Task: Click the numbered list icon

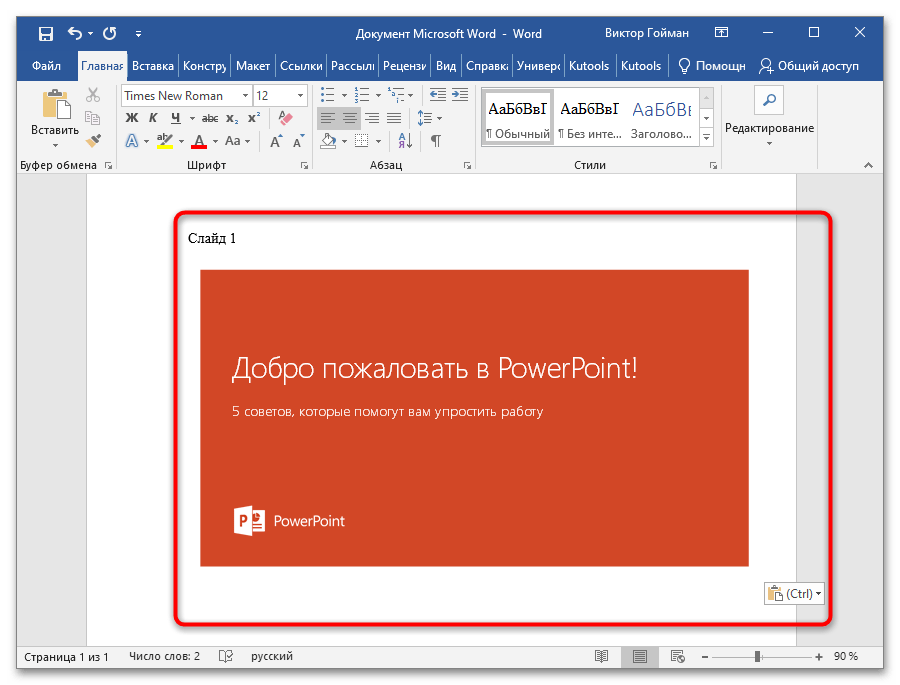Action: click(x=362, y=94)
